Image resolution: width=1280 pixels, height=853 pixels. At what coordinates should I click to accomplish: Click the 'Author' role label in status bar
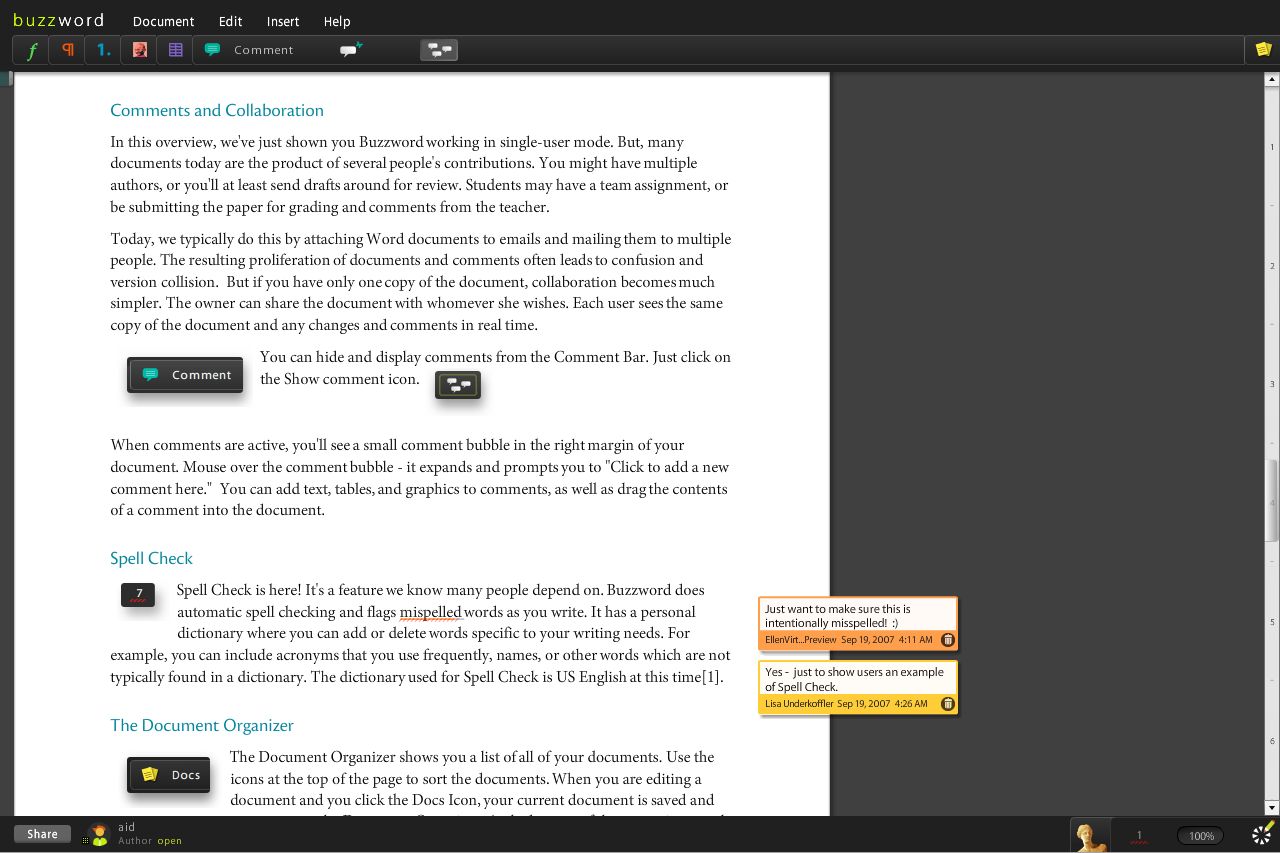(135, 841)
